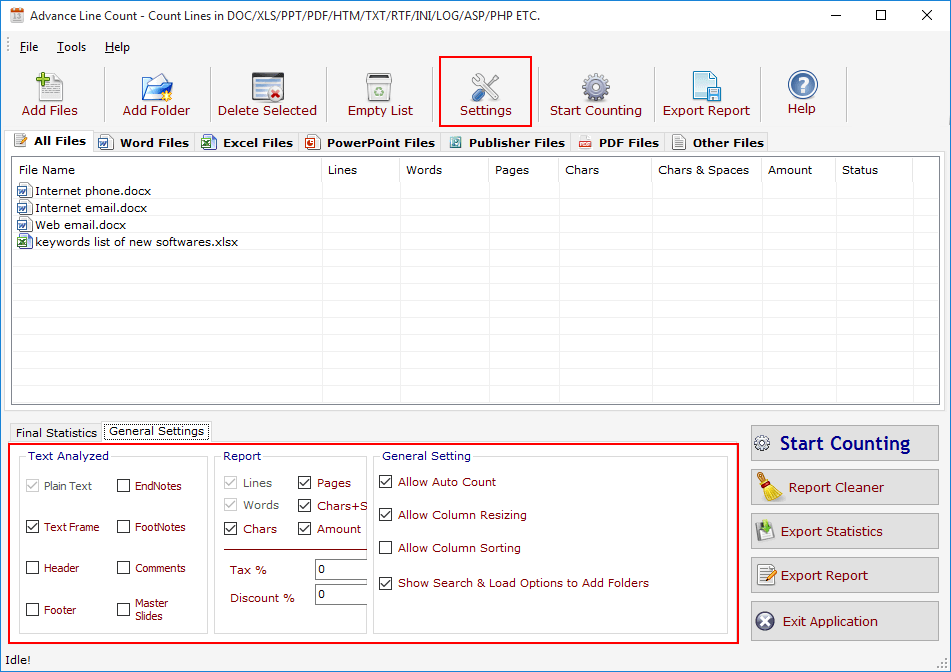Enable the Comments checkbox
Screen dimensions: 951x672
(x=123, y=568)
